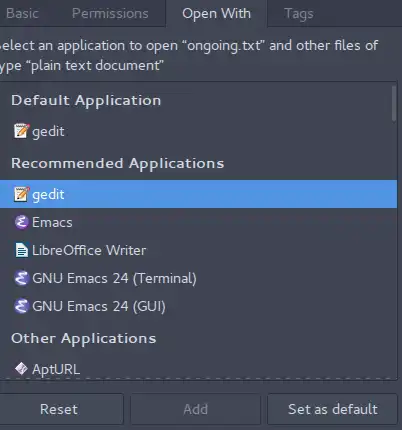Click Set as default button
402x430 pixels.
(x=333, y=409)
